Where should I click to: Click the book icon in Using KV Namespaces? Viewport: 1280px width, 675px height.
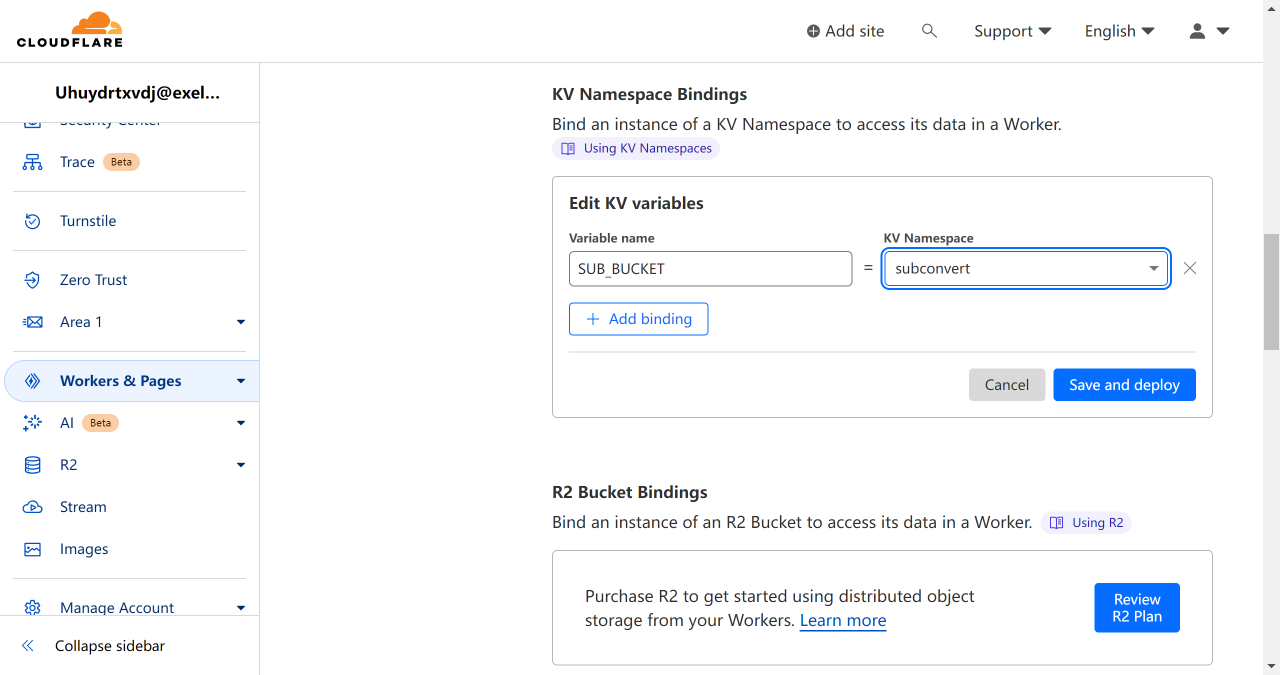(568, 148)
